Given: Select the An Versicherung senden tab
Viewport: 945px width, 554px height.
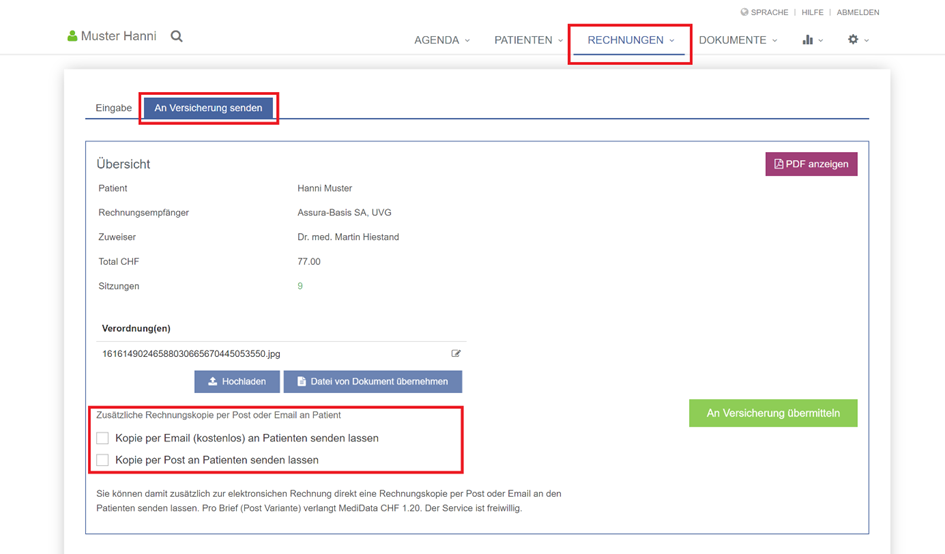Looking at the screenshot, I should 208,108.
